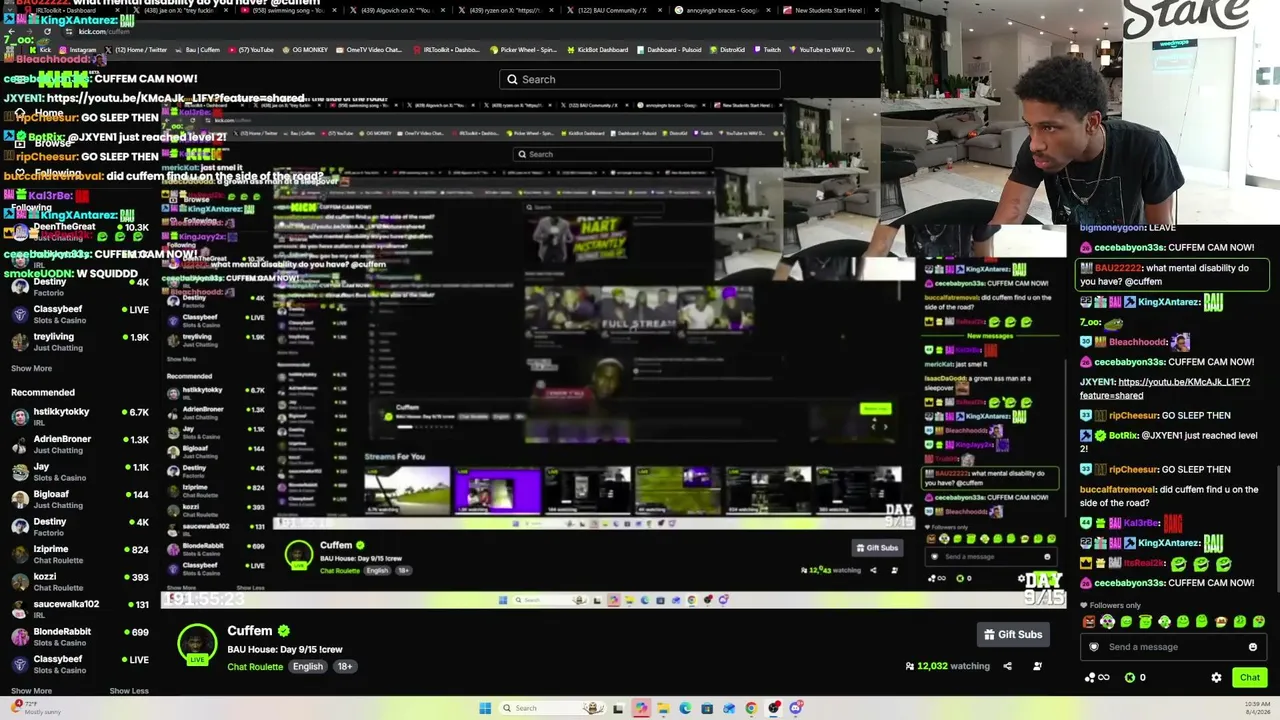
Task: Expand following list with Show More
Action: point(31,369)
